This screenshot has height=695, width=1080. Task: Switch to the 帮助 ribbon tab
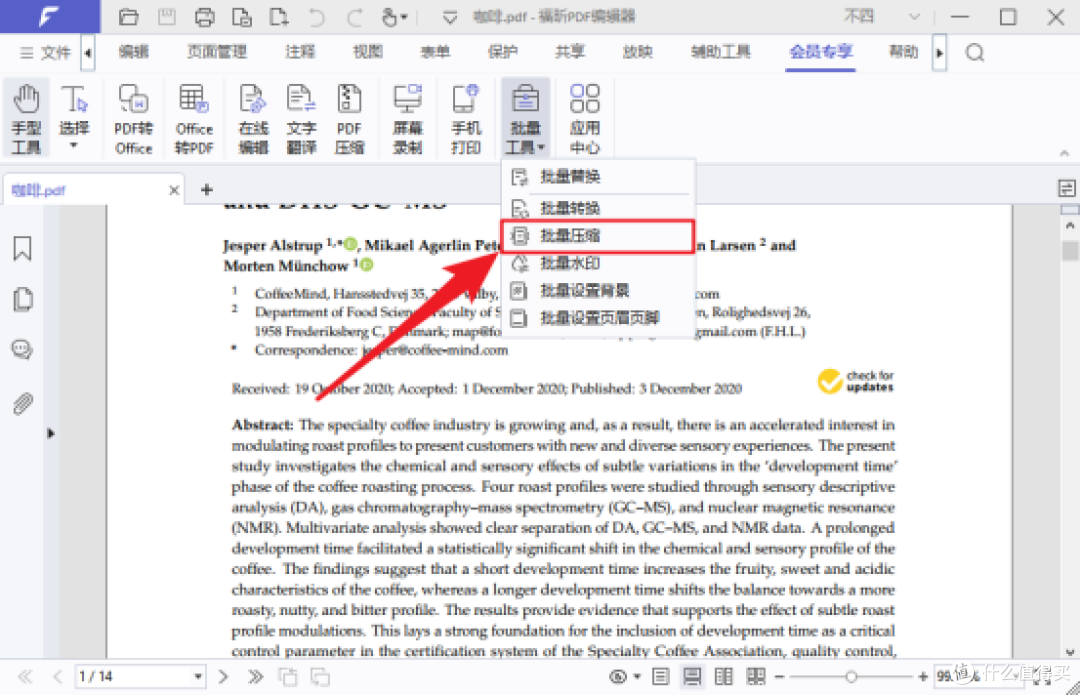click(903, 52)
